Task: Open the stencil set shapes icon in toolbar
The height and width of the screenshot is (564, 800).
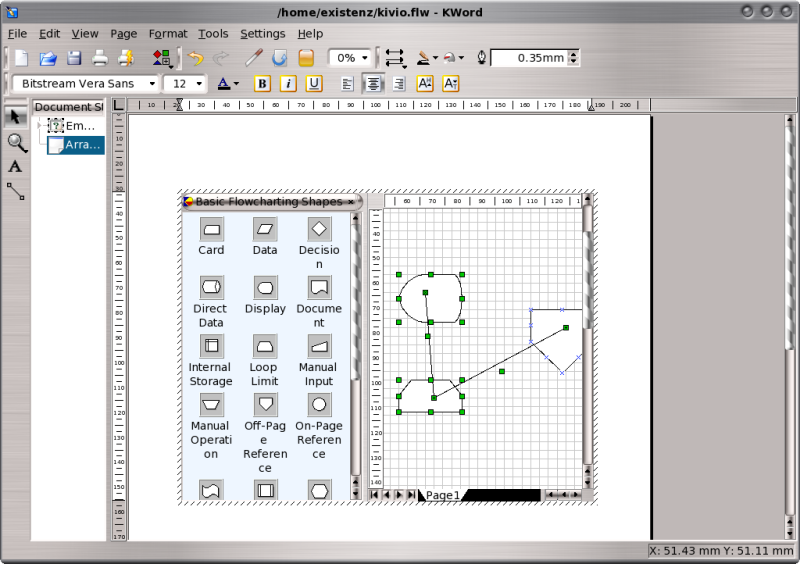Action: pyautogui.click(x=162, y=58)
